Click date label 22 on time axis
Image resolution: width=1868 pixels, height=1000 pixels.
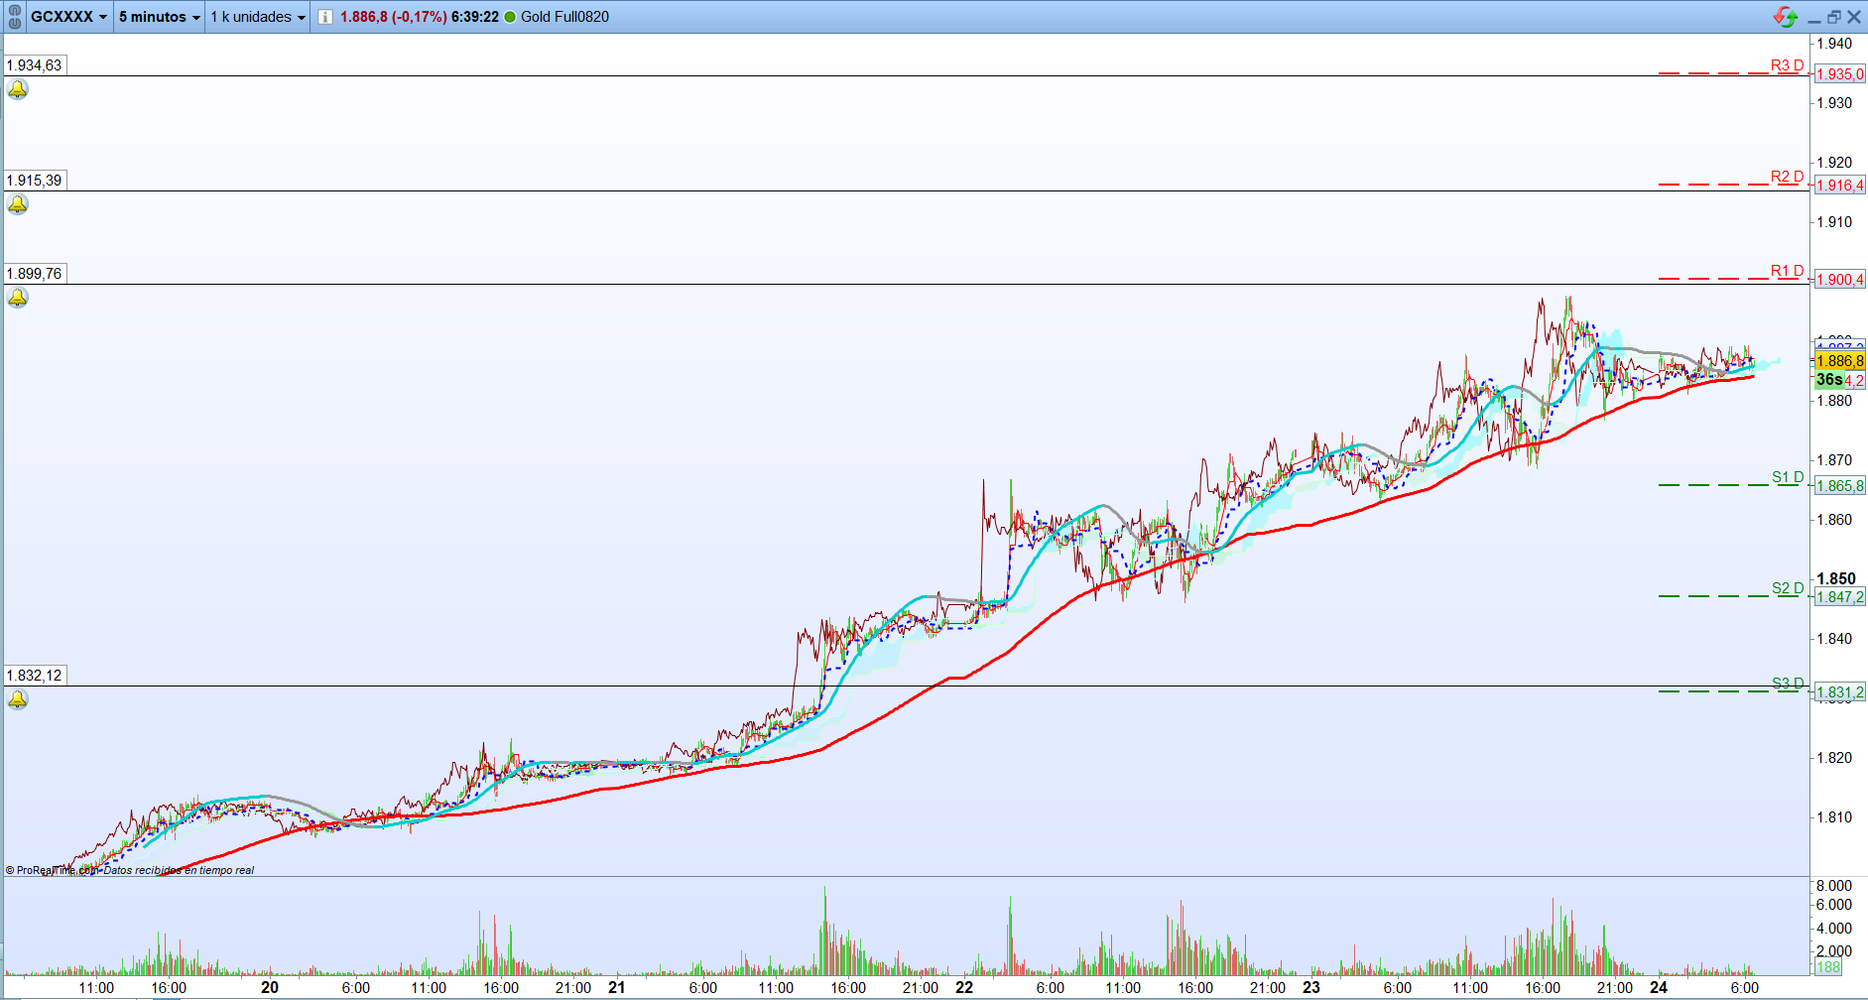(964, 987)
